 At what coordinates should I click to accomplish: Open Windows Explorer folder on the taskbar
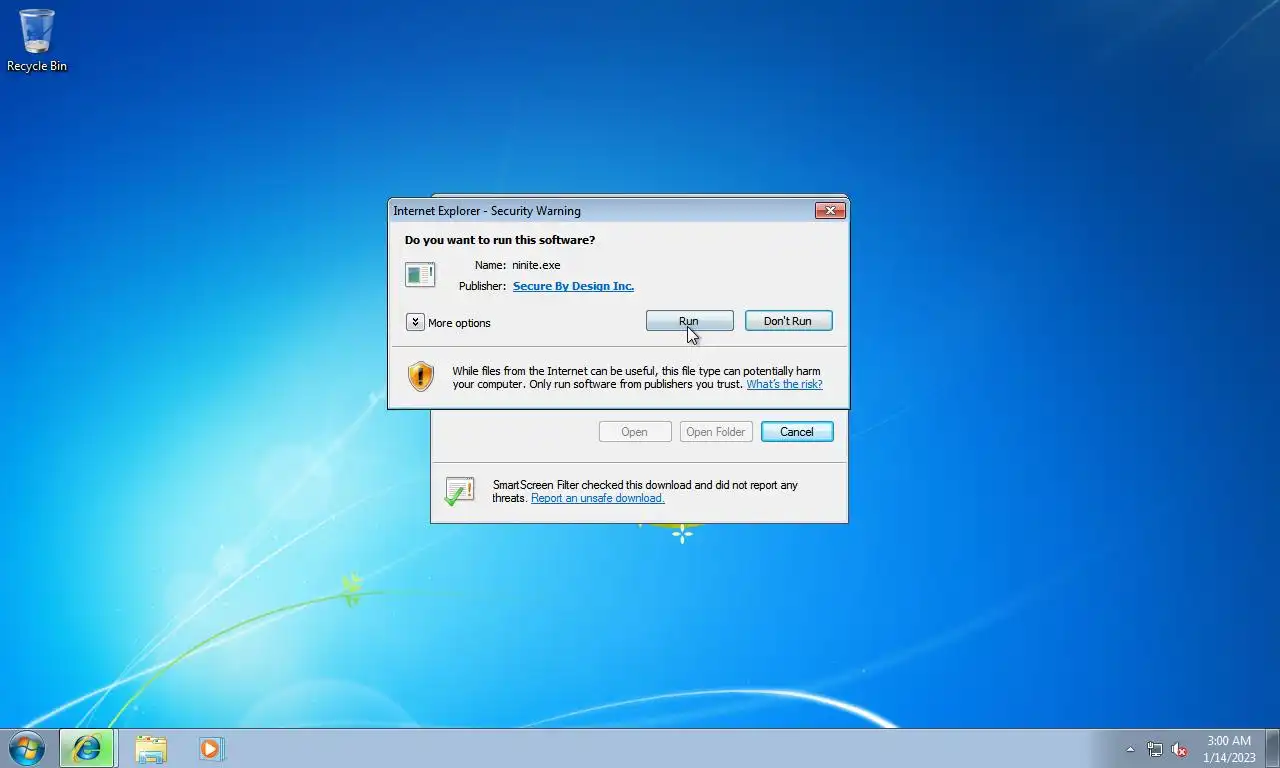pyautogui.click(x=151, y=748)
